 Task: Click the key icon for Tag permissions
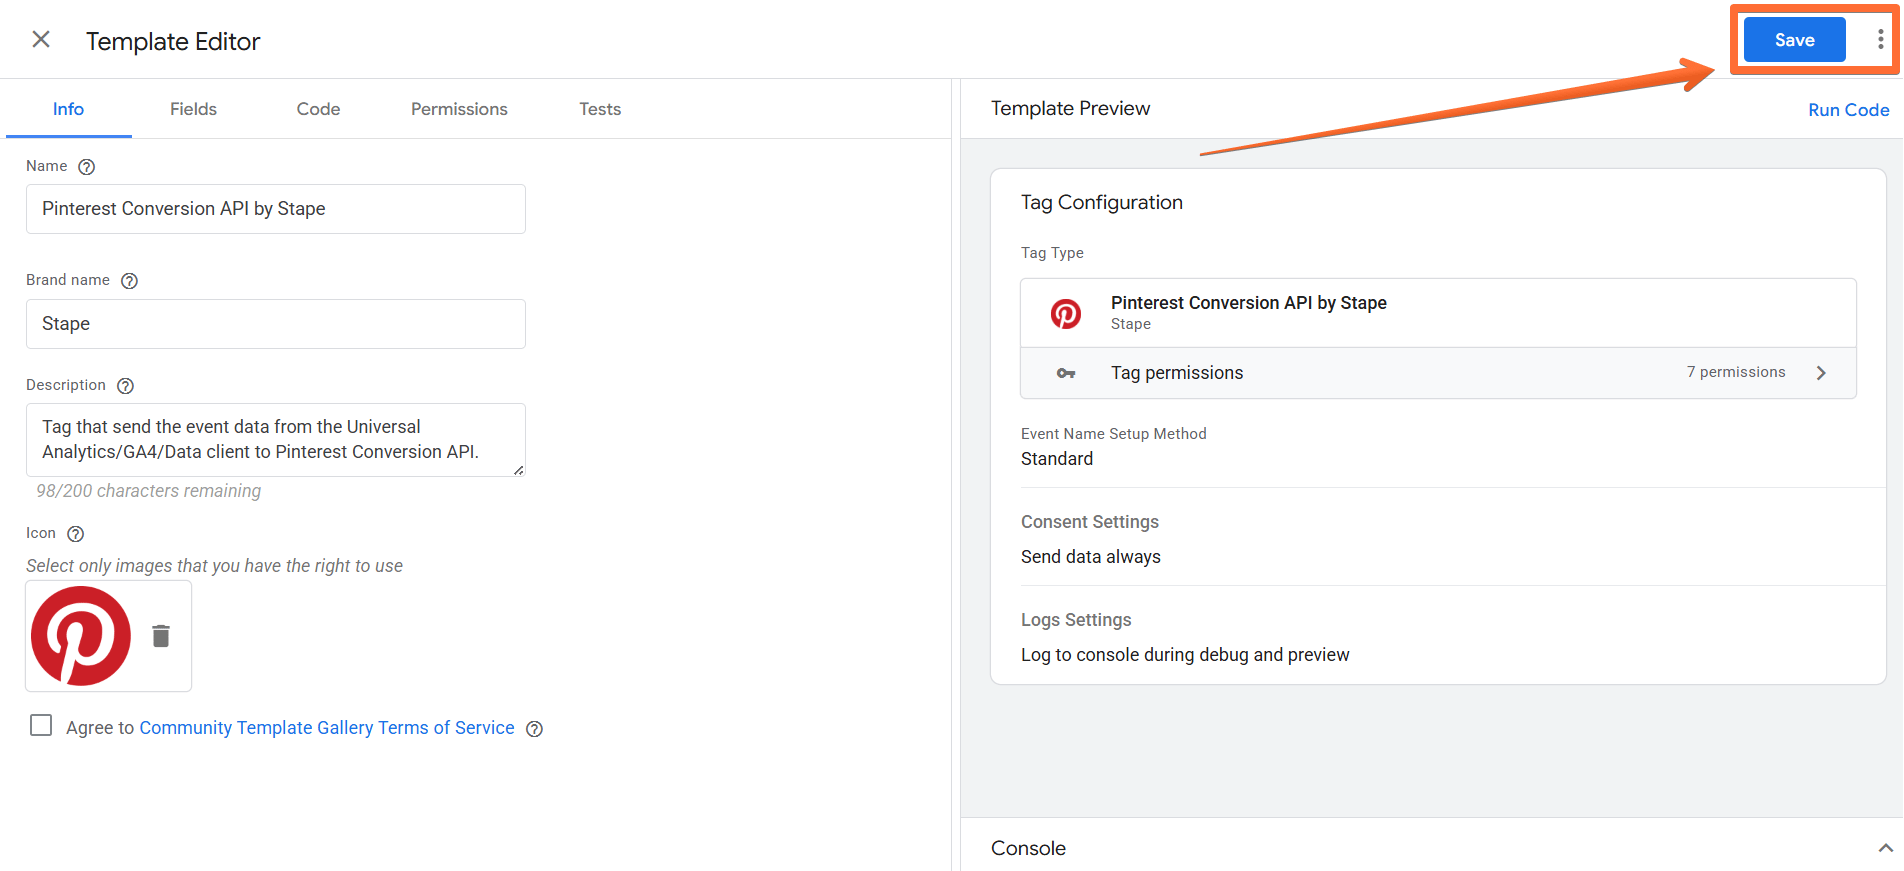(x=1066, y=373)
